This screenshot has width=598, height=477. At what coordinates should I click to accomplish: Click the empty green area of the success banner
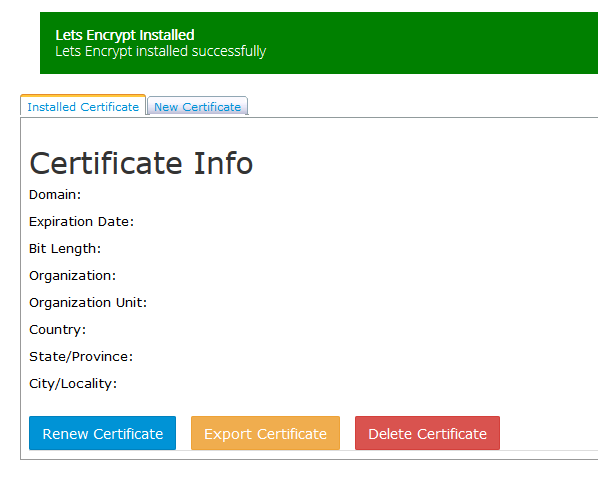coord(431,43)
